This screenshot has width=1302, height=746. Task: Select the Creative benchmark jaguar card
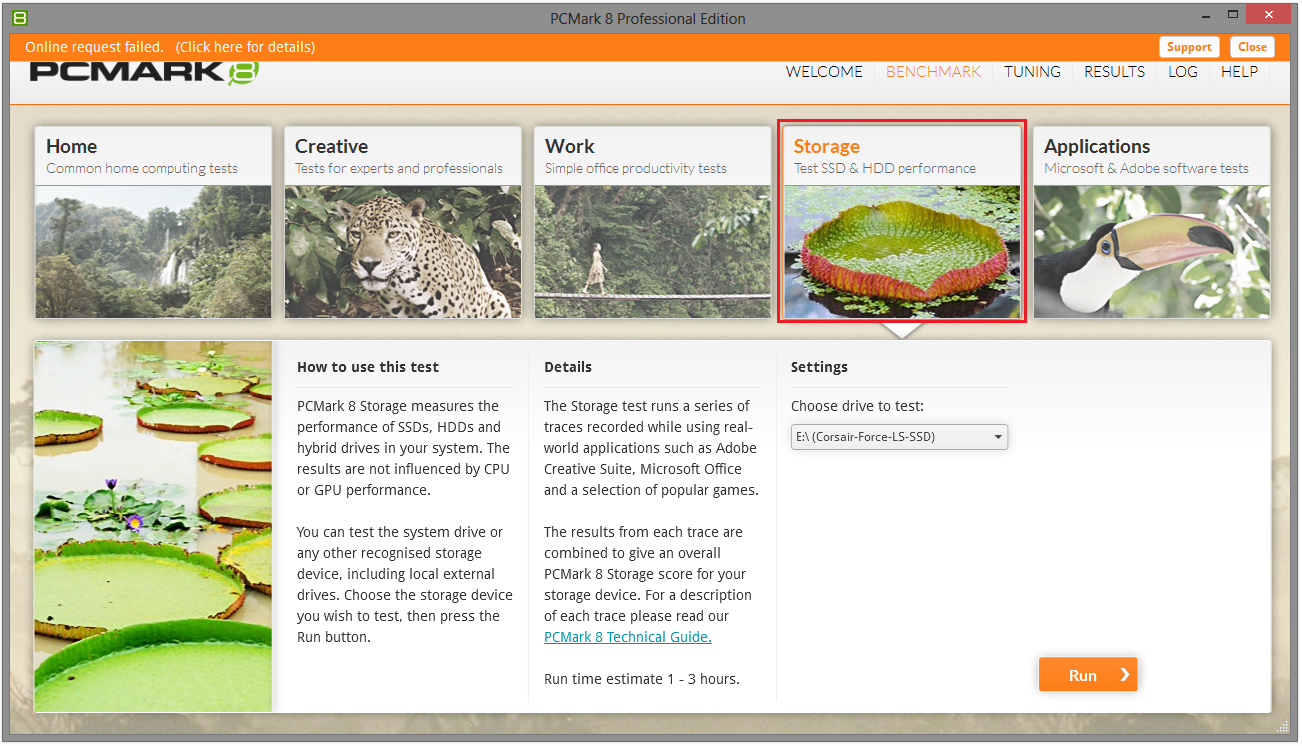[x=402, y=222]
